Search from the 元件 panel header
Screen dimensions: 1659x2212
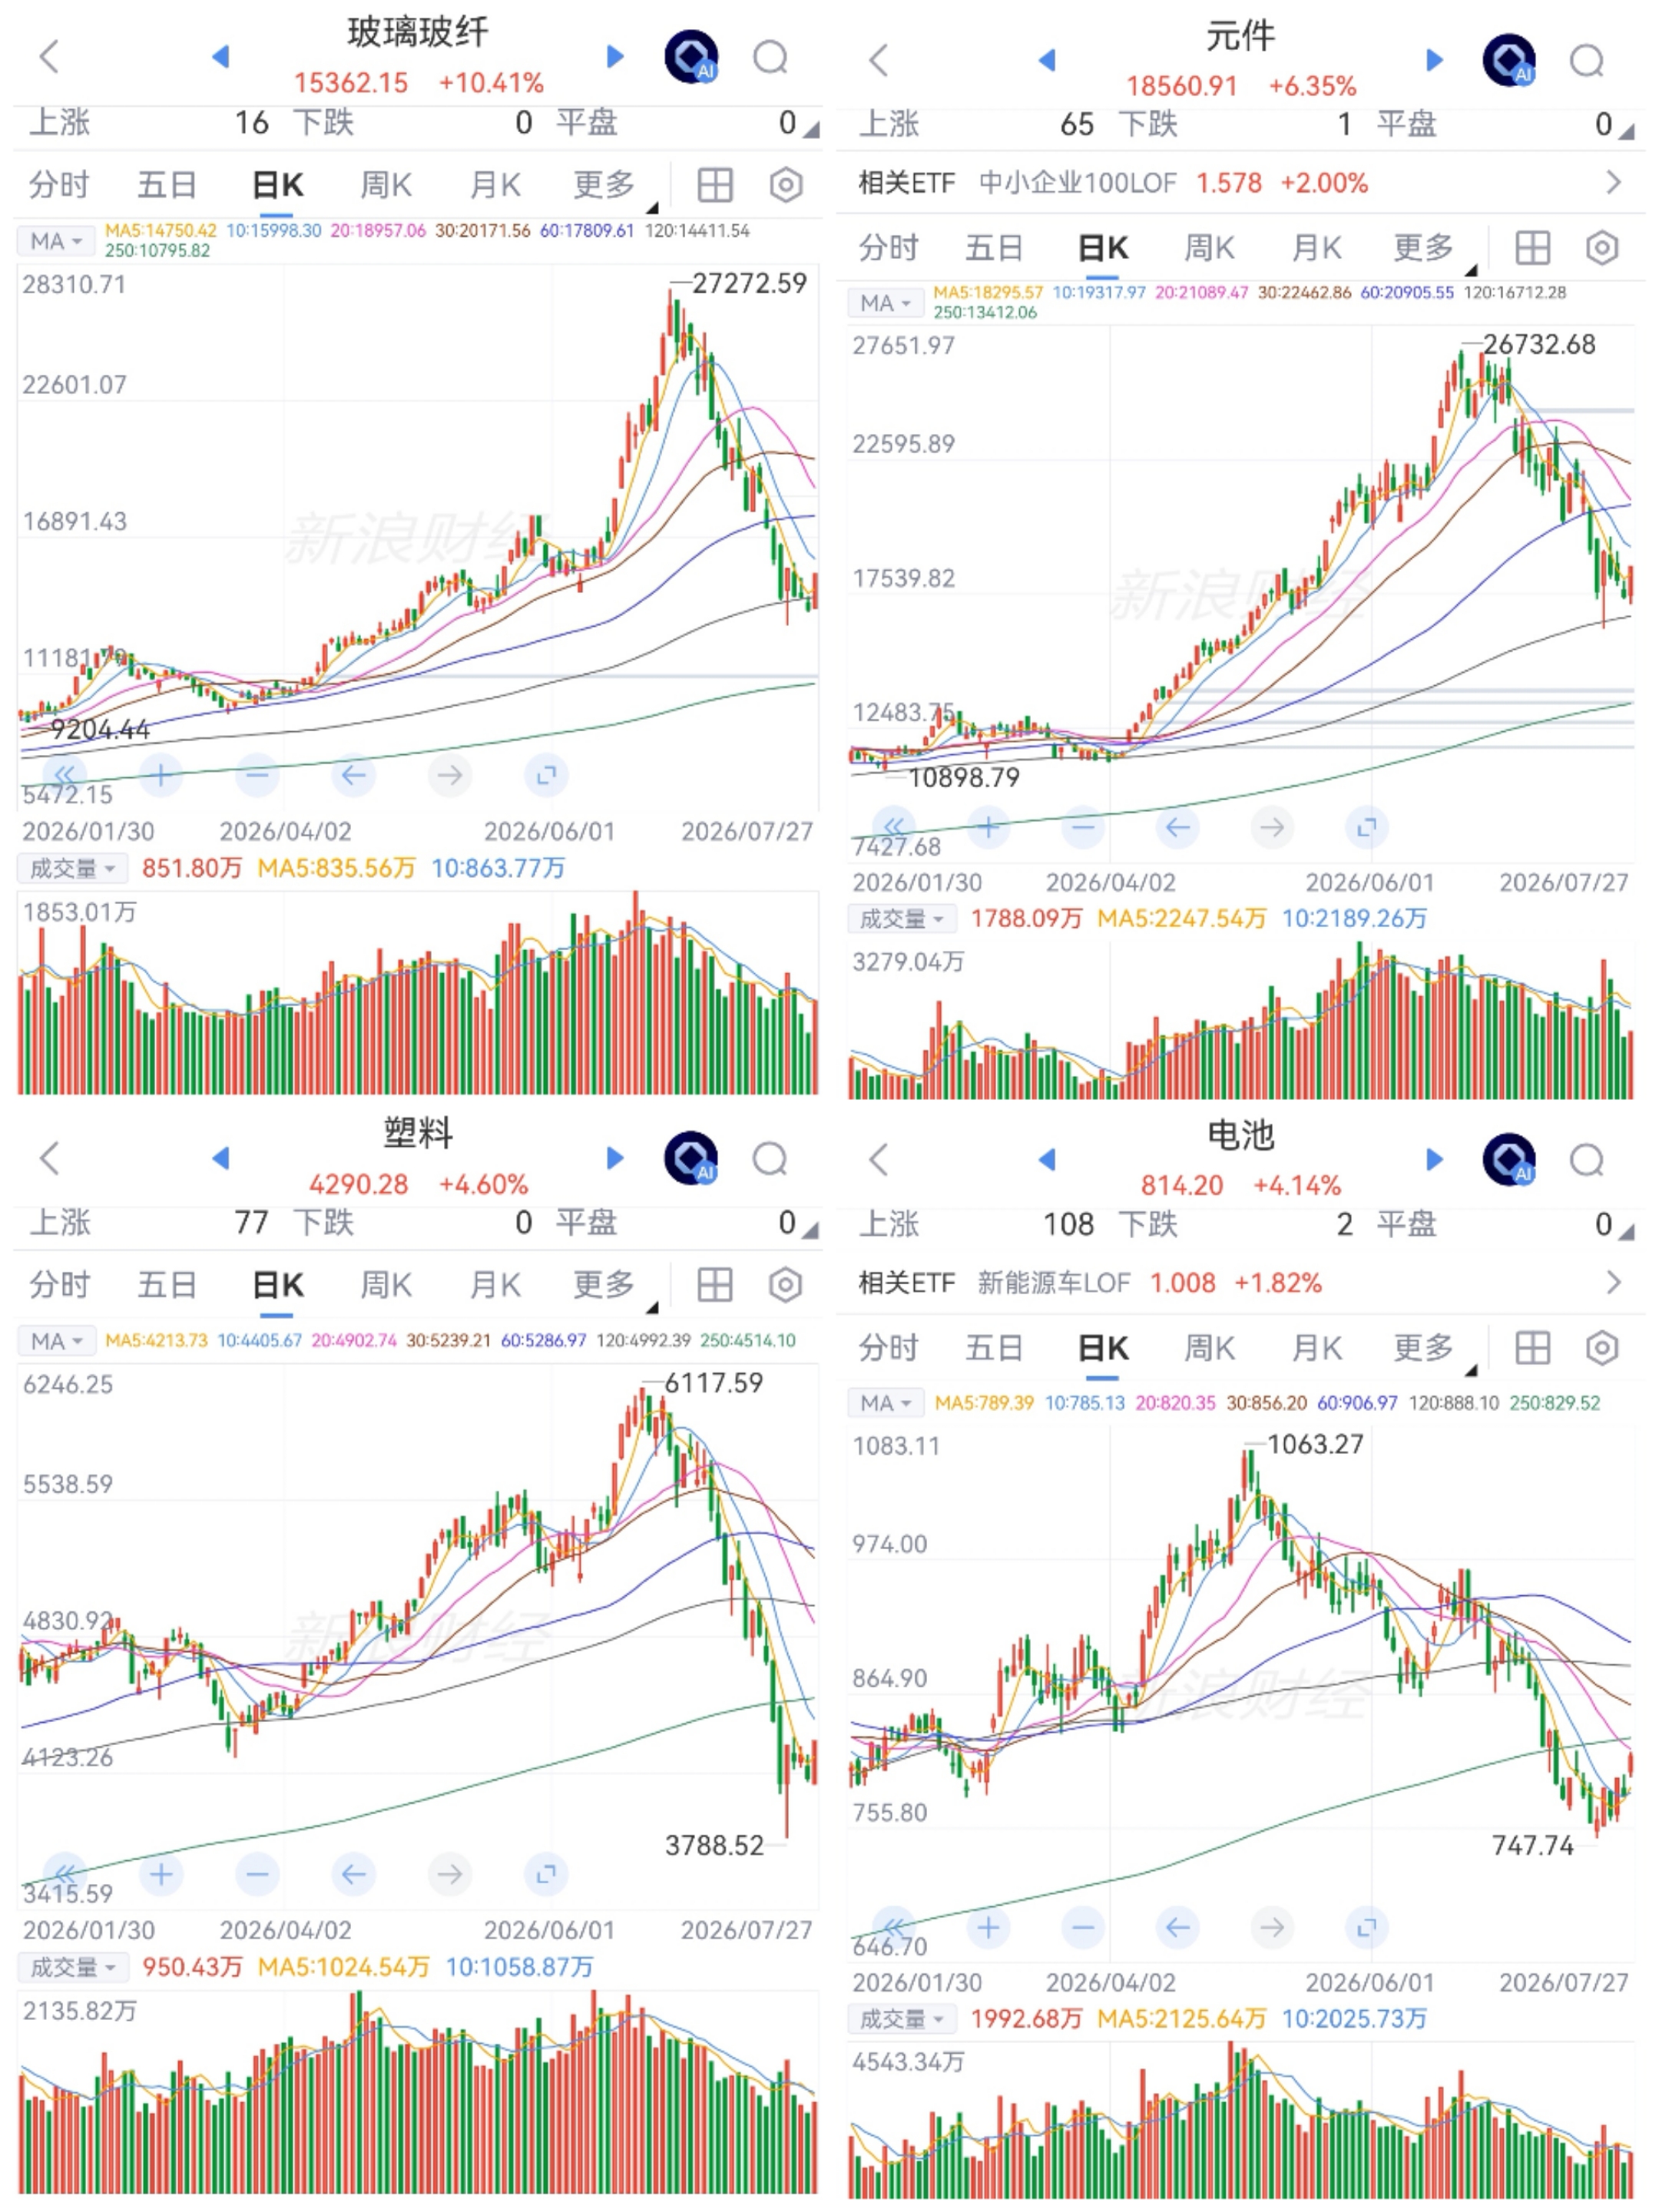coord(1587,60)
